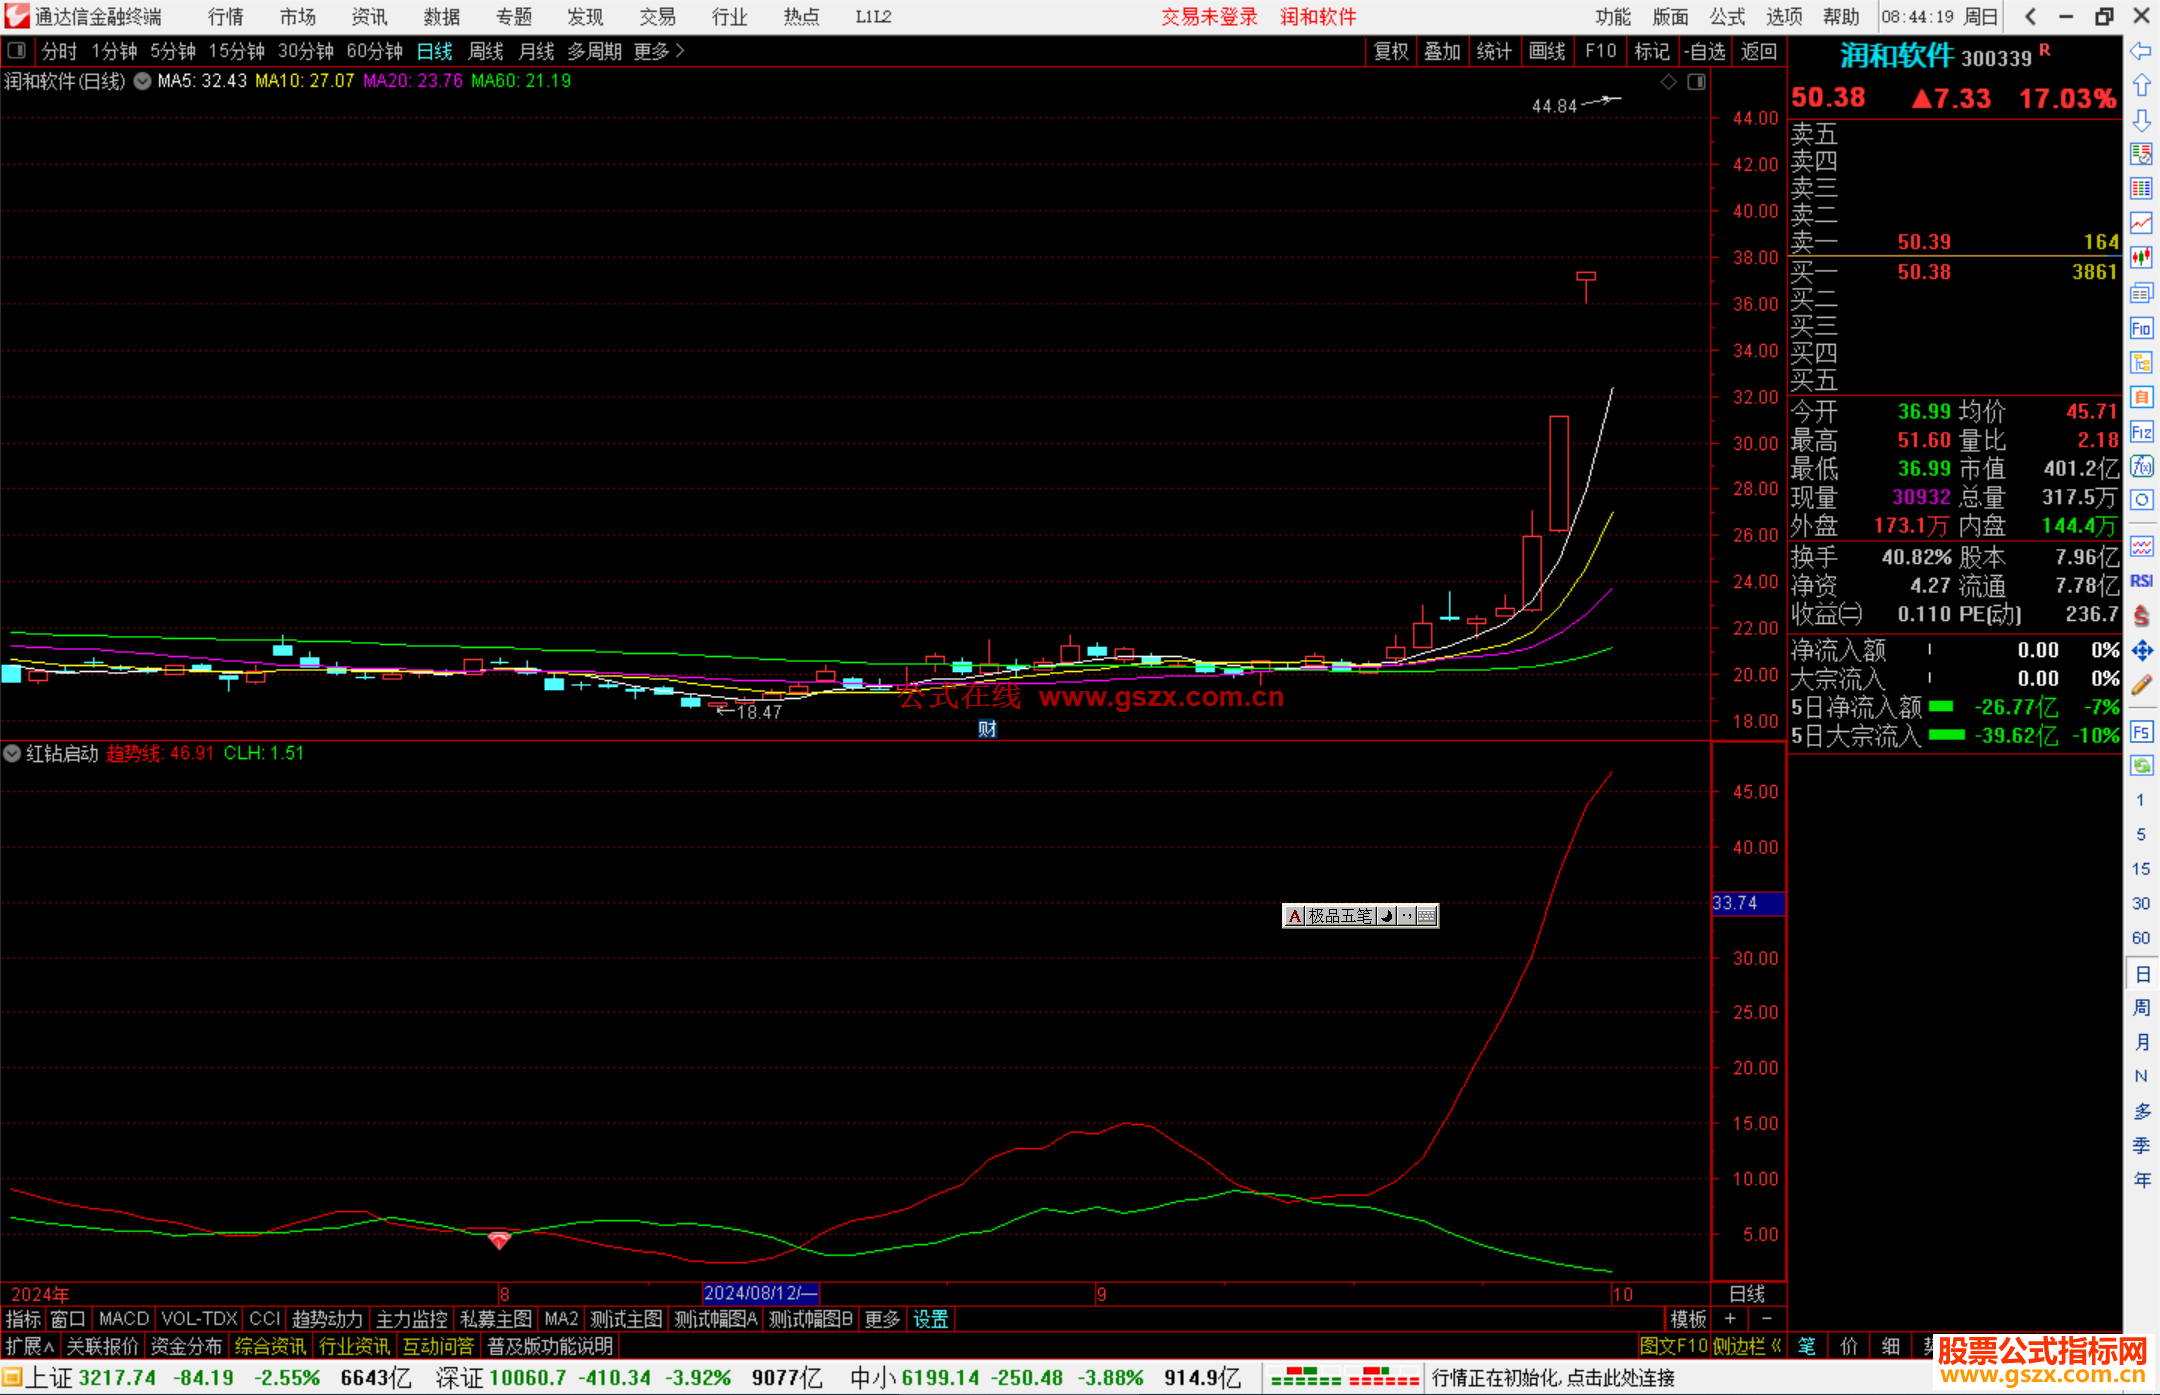This screenshot has width=2160, height=1395.
Task: Click the 统计 button
Action: pos(1494,51)
